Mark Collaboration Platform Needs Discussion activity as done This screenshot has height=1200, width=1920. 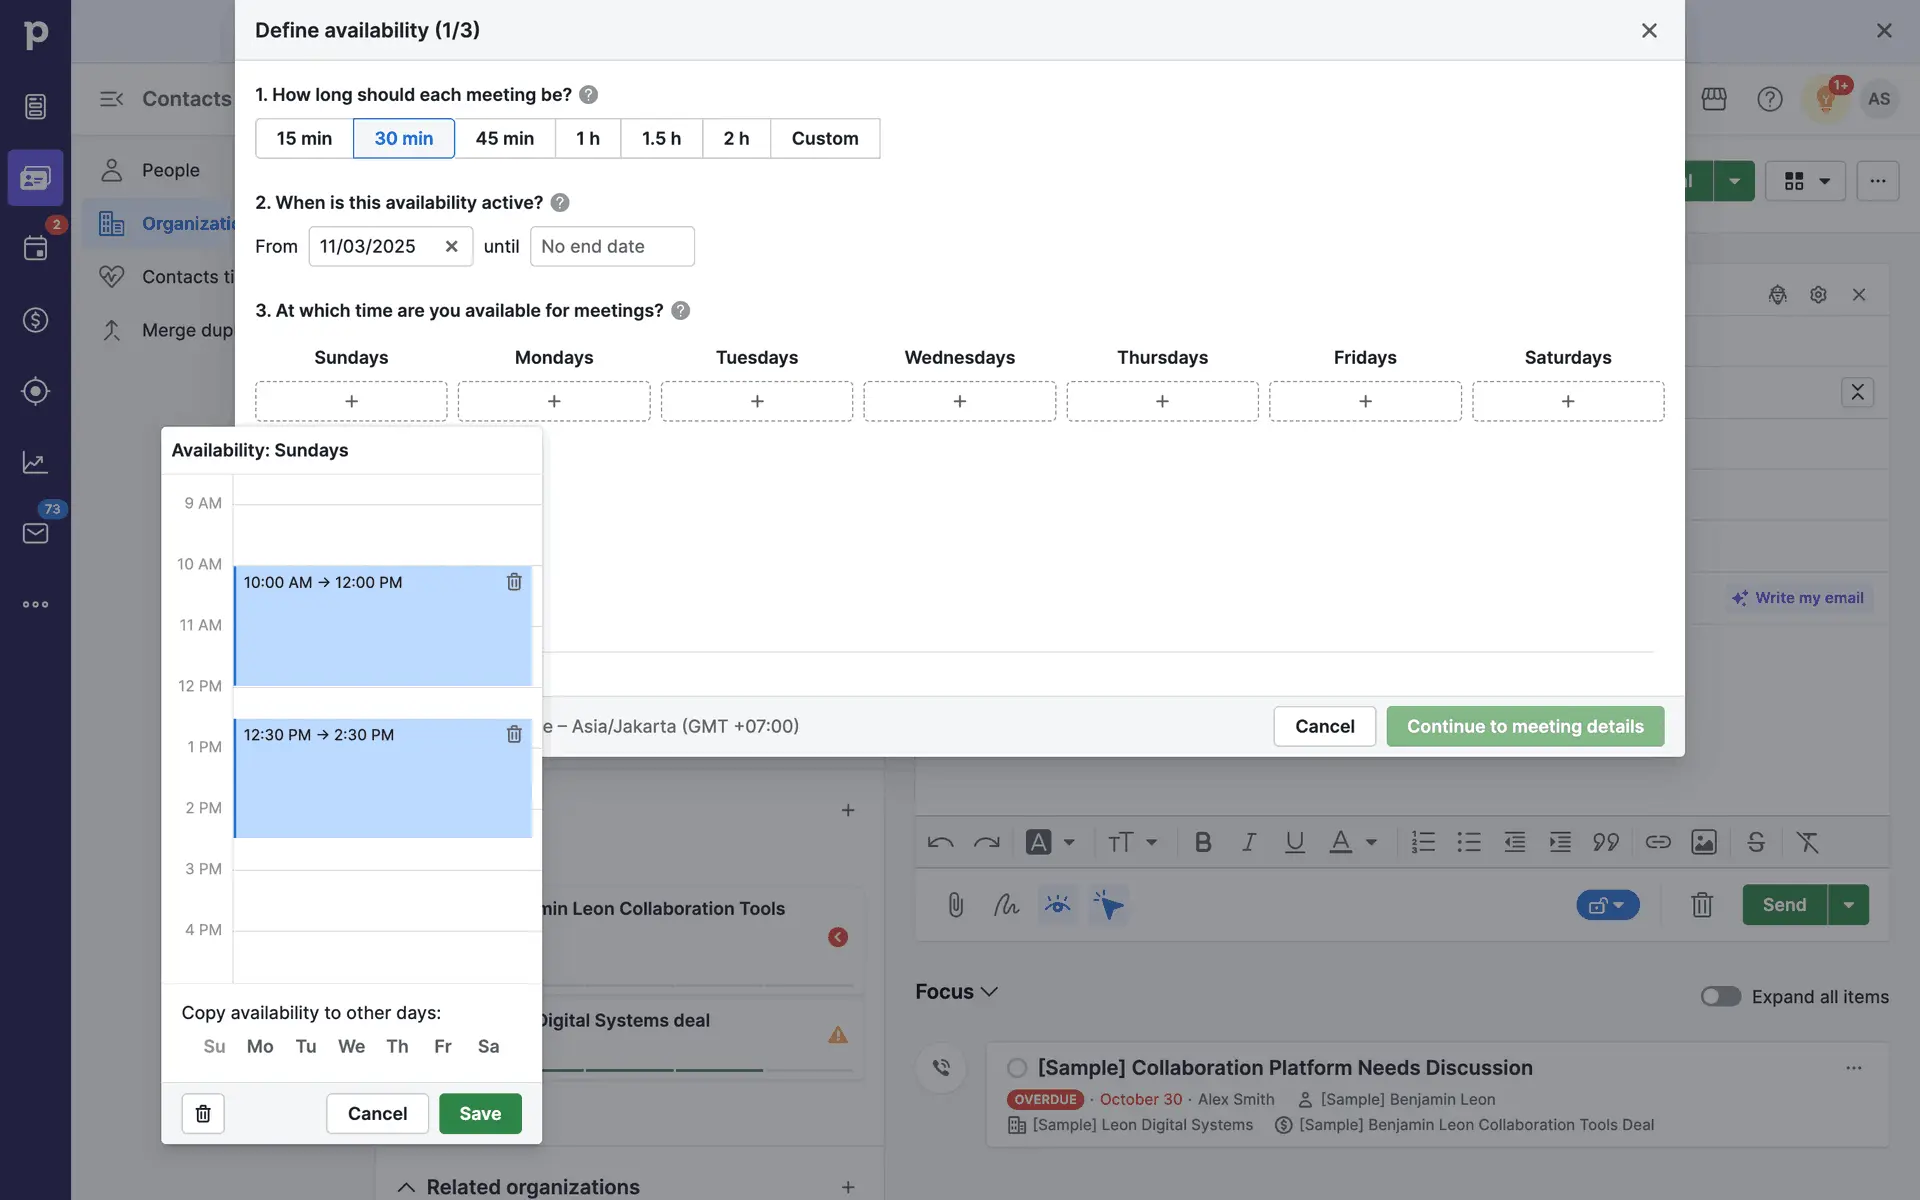point(1017,1068)
